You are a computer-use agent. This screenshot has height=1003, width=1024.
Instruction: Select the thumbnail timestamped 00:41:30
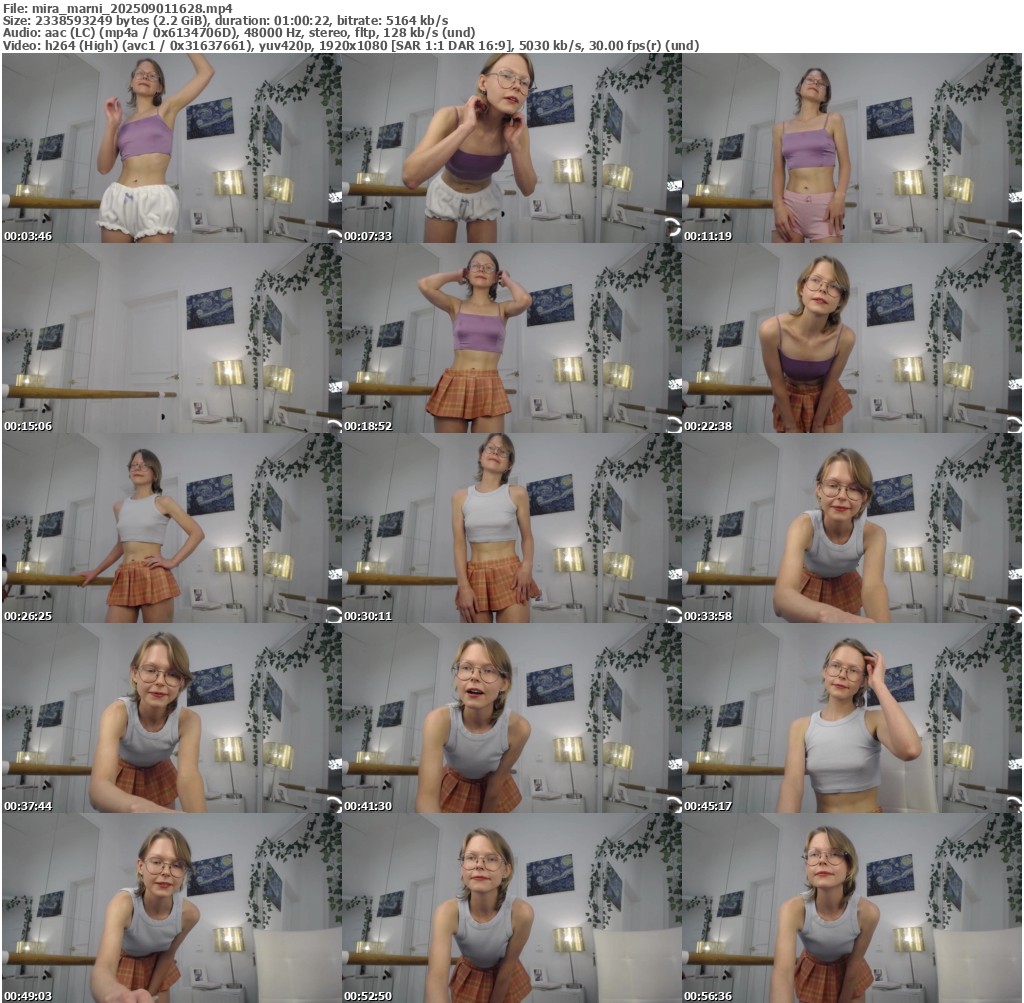[x=512, y=718]
